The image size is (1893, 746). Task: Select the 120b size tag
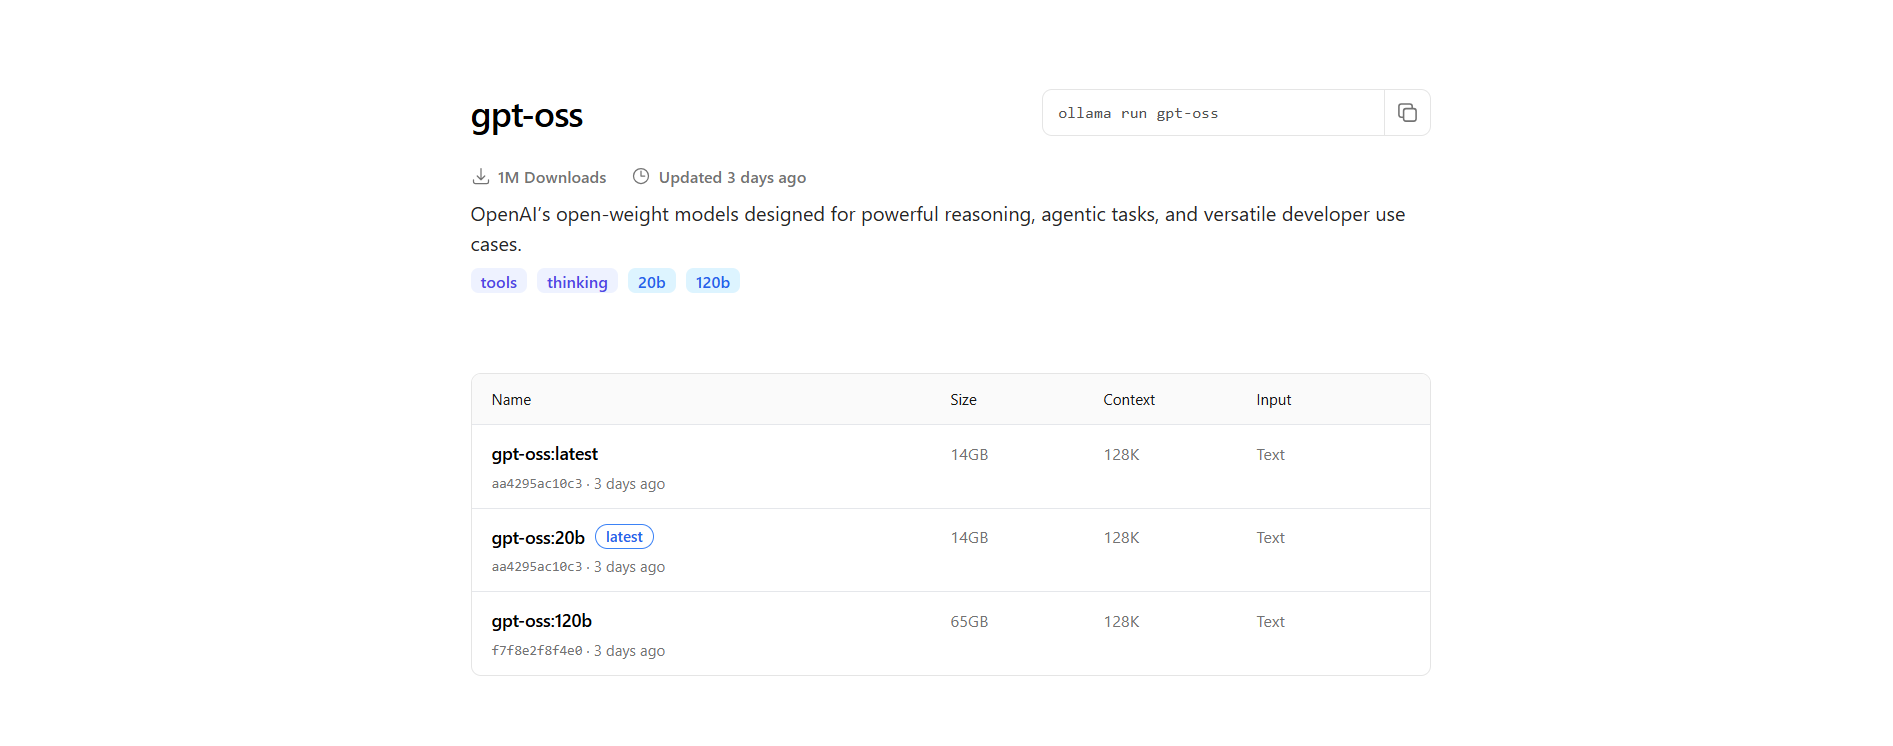click(x=713, y=282)
